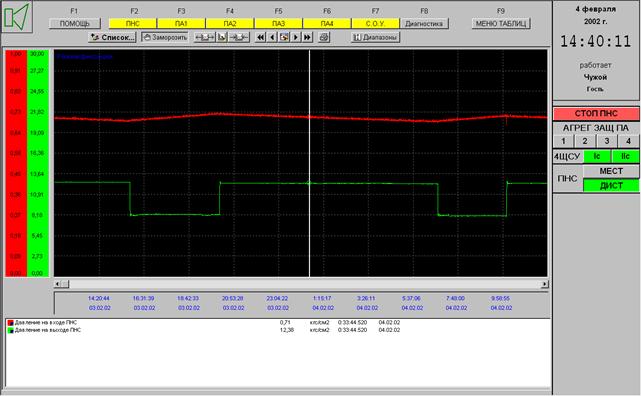This screenshot has width=641, height=396.
Task: Click the compress time scale icon
Action: click(239, 37)
